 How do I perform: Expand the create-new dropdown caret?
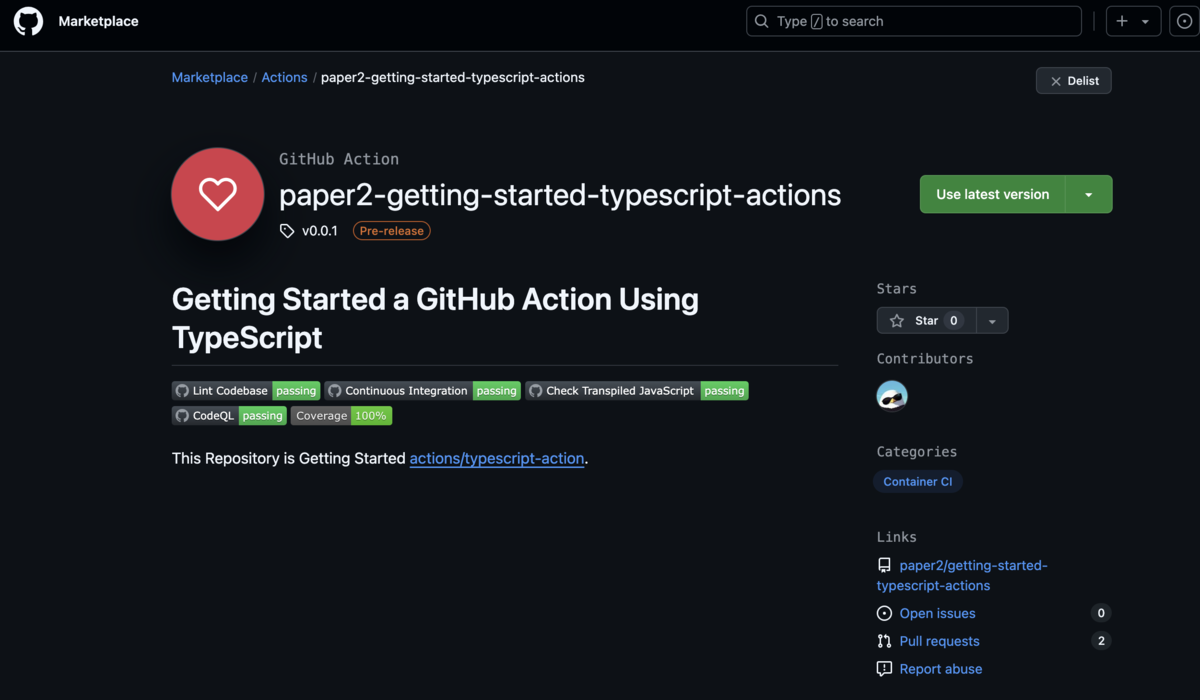(1146, 21)
